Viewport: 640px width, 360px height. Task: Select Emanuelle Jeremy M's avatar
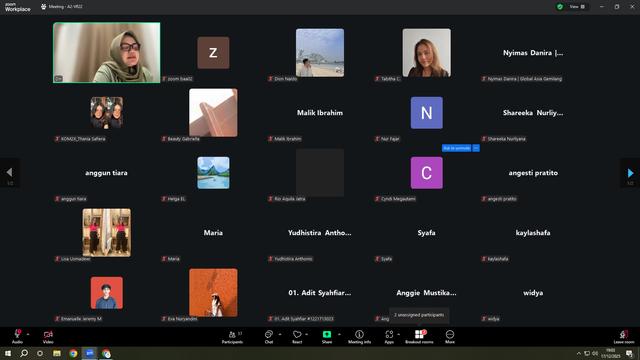(107, 293)
